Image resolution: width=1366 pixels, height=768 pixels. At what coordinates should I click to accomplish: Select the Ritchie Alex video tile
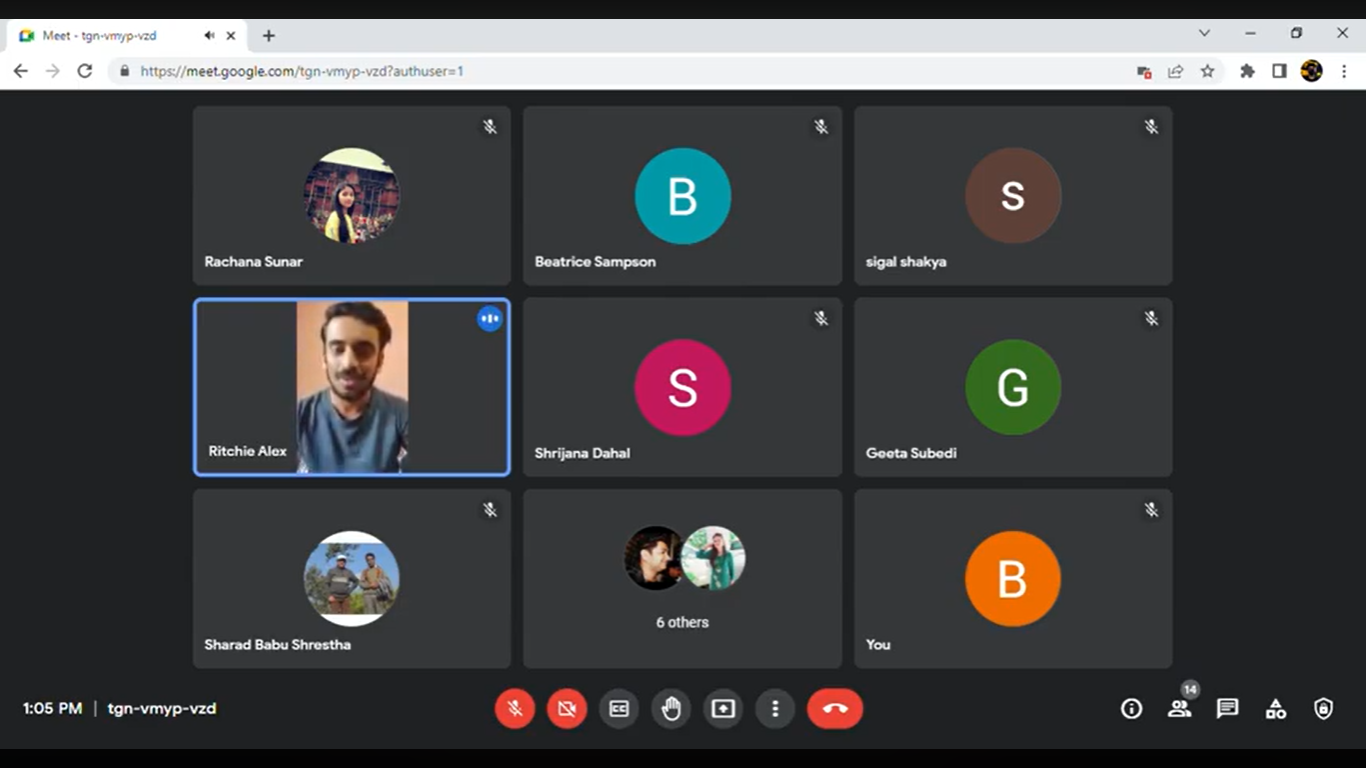[352, 387]
